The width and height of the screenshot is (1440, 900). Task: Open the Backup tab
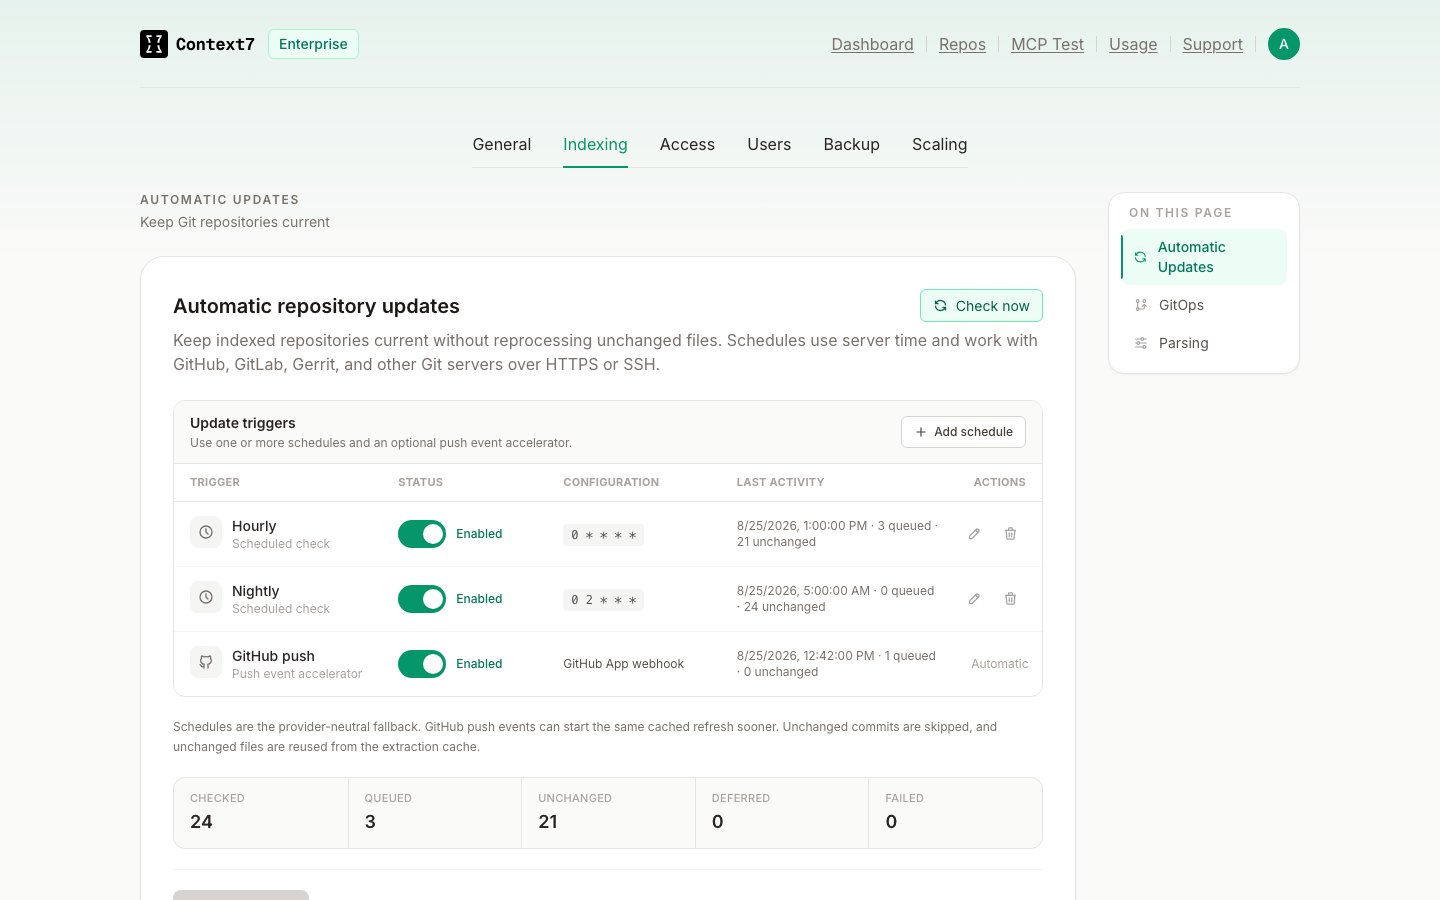pyautogui.click(x=852, y=144)
